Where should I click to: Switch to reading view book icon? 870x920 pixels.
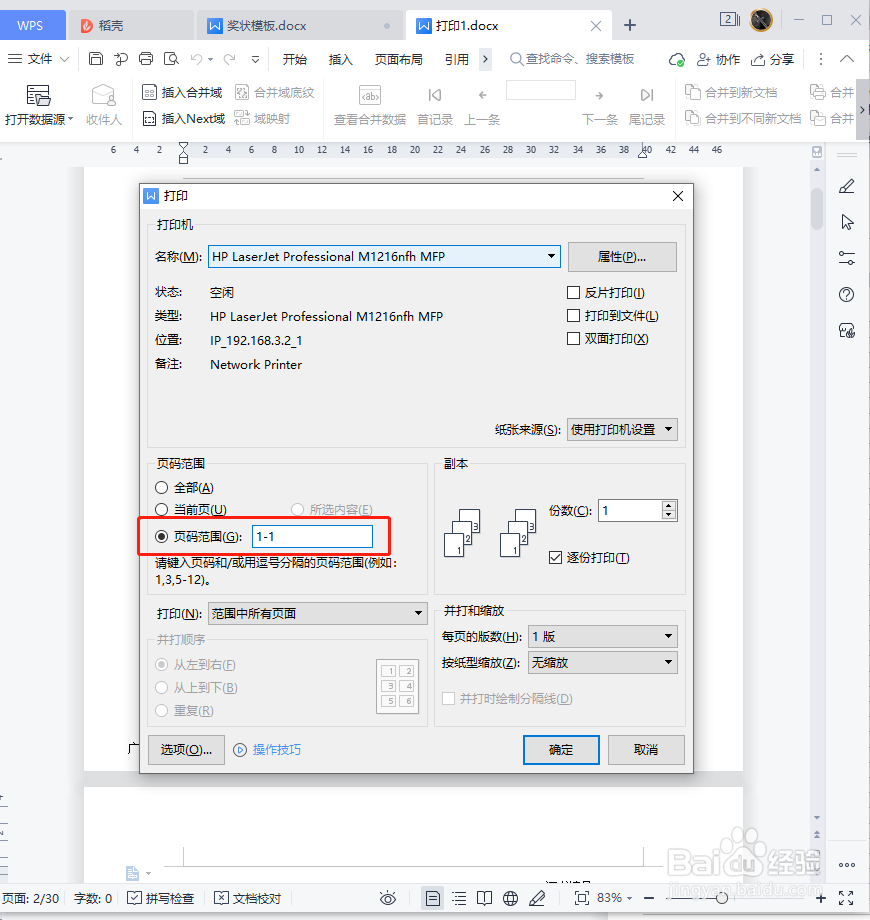[x=485, y=898]
